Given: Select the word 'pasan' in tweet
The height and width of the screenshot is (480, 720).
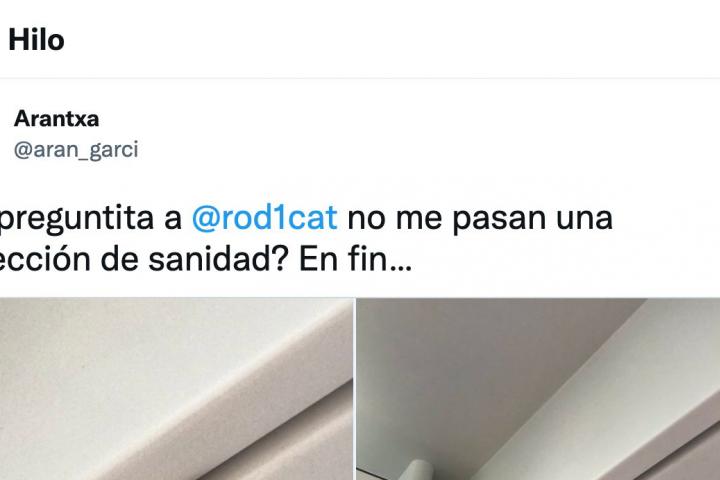Looking at the screenshot, I should [500, 219].
